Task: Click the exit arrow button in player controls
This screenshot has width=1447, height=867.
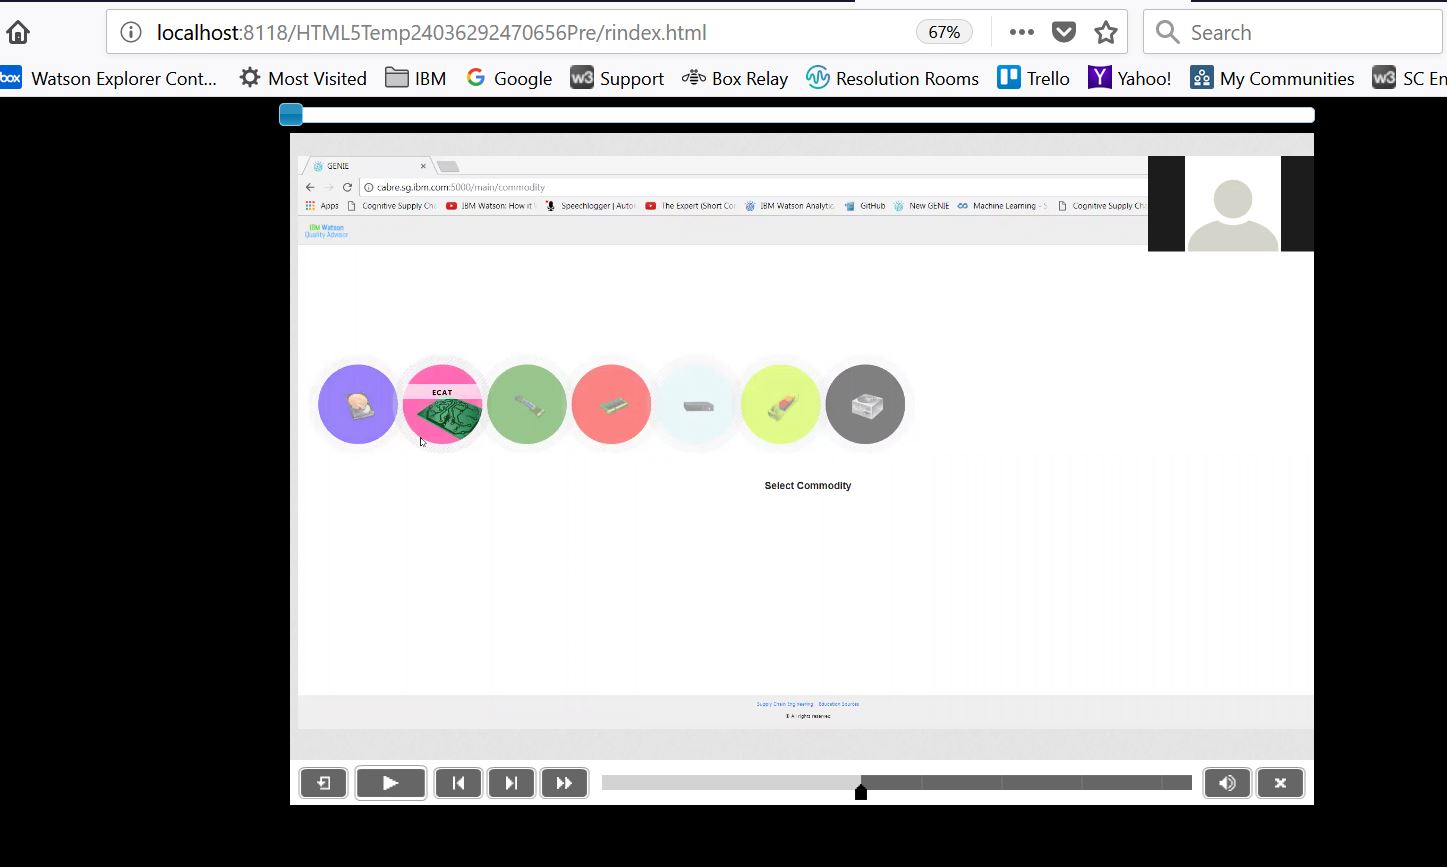Action: (x=323, y=783)
